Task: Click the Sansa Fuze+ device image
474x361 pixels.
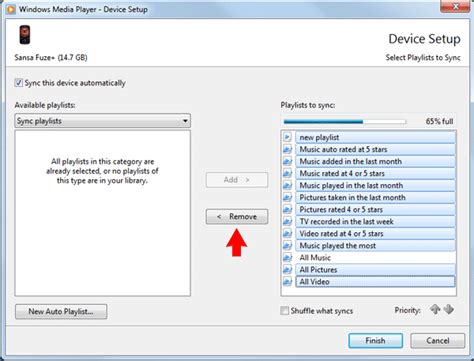Action: [x=25, y=35]
